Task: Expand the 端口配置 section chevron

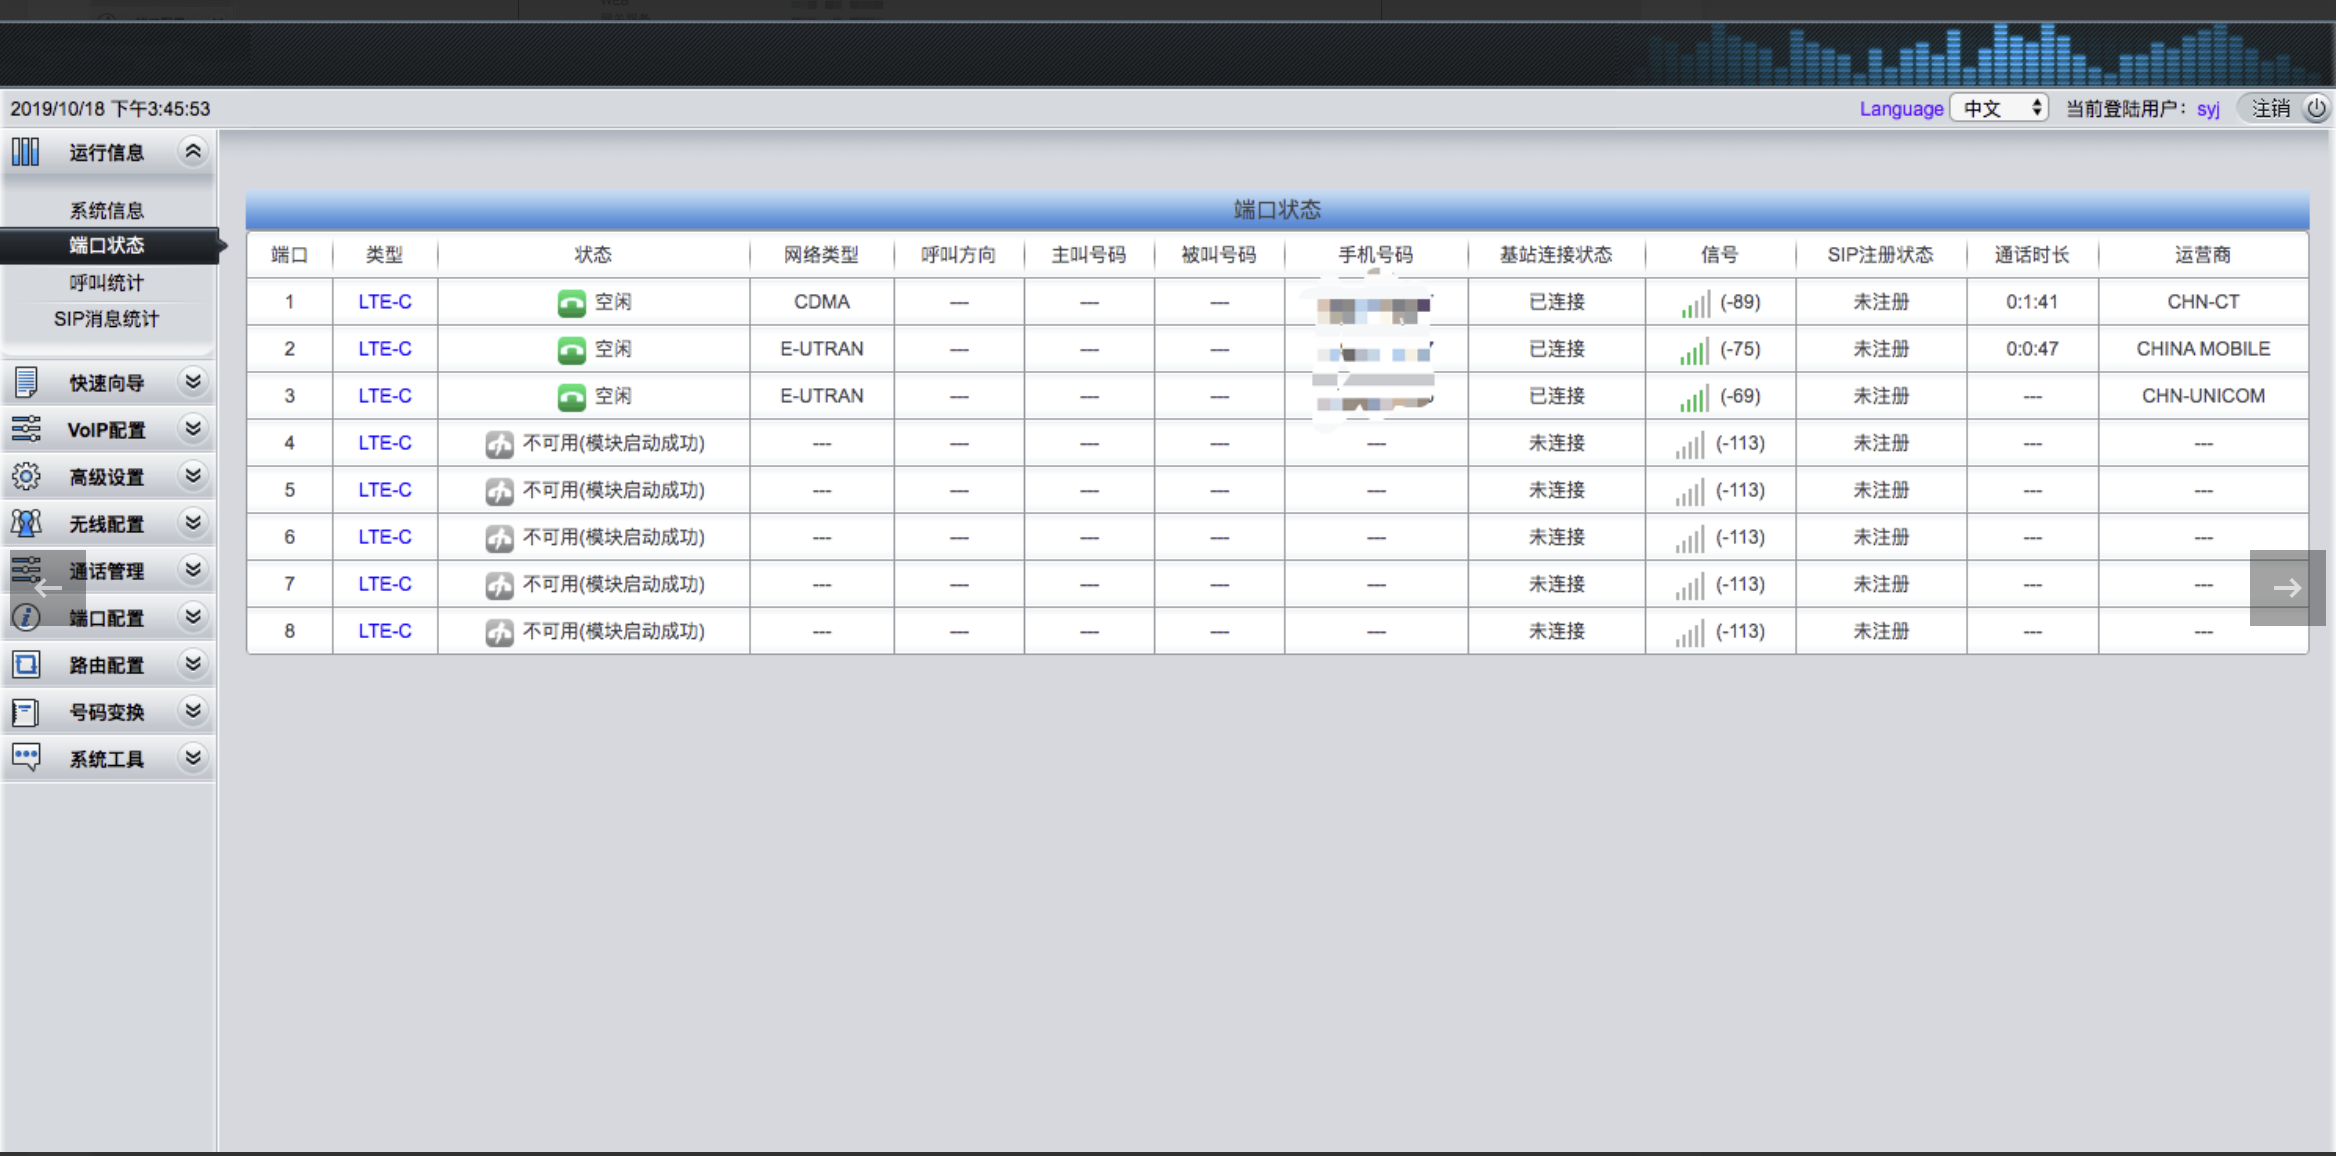Action: click(x=193, y=616)
